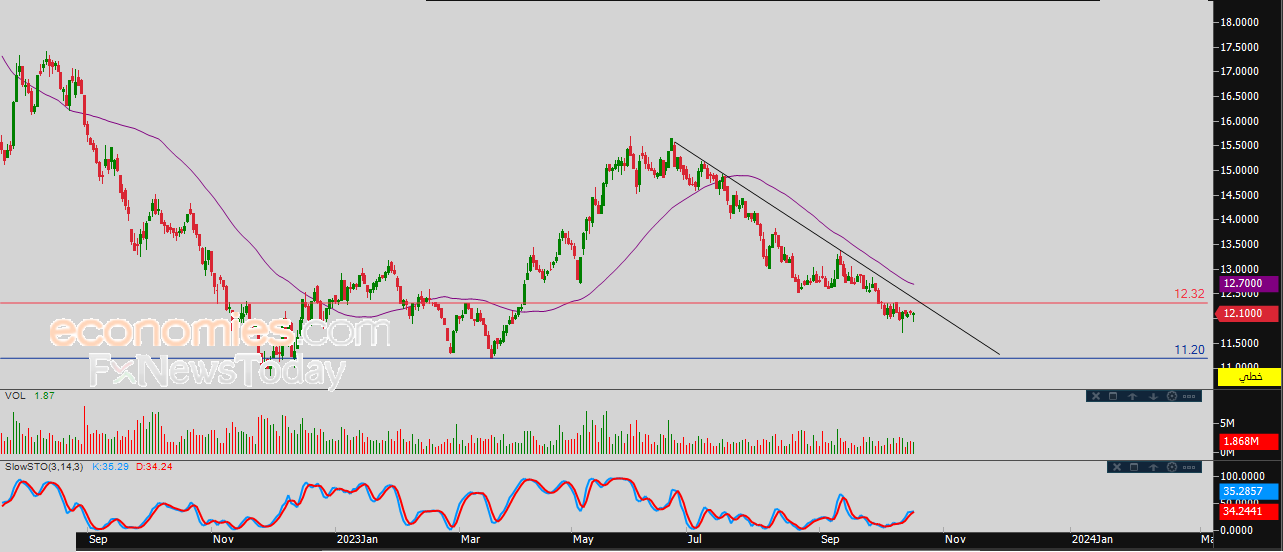Viewport: 1283px width, 552px height.
Task: Open more options for SlowSTO panel
Action: [x=1189, y=467]
